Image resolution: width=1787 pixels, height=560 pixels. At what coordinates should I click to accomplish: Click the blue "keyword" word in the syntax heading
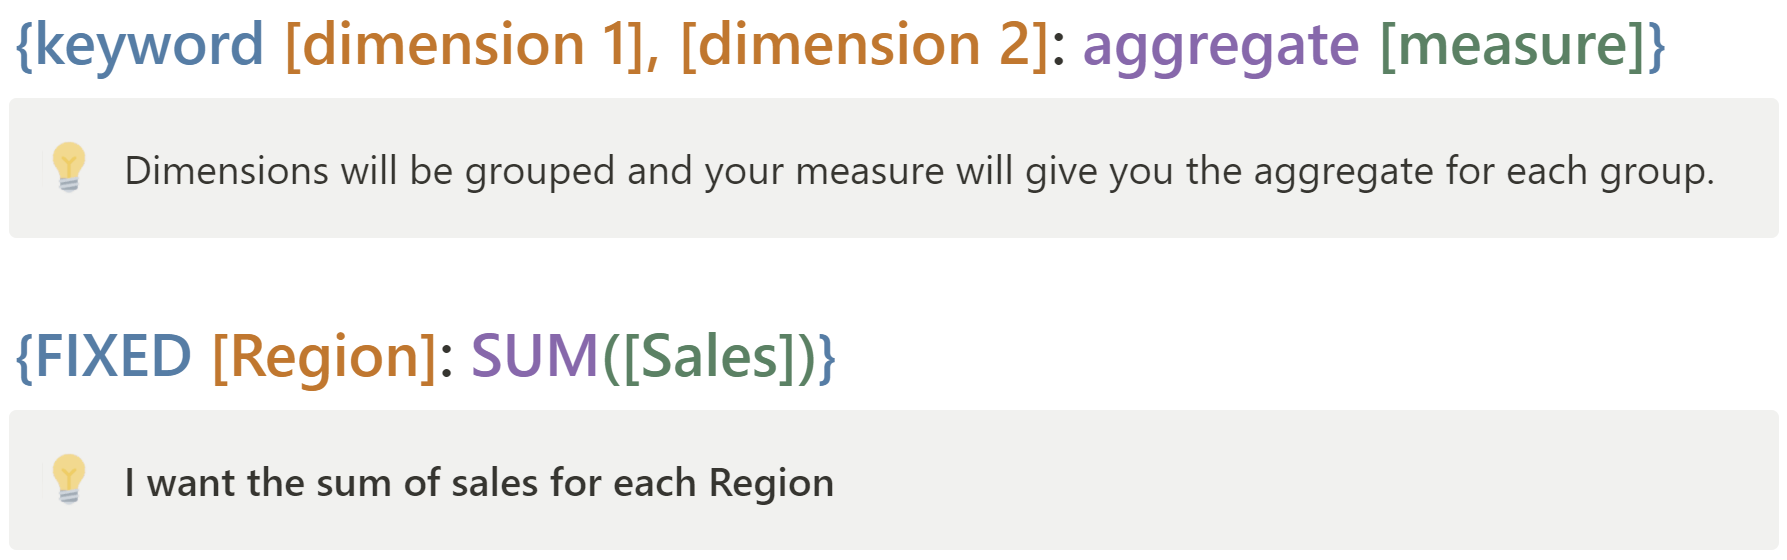(149, 46)
